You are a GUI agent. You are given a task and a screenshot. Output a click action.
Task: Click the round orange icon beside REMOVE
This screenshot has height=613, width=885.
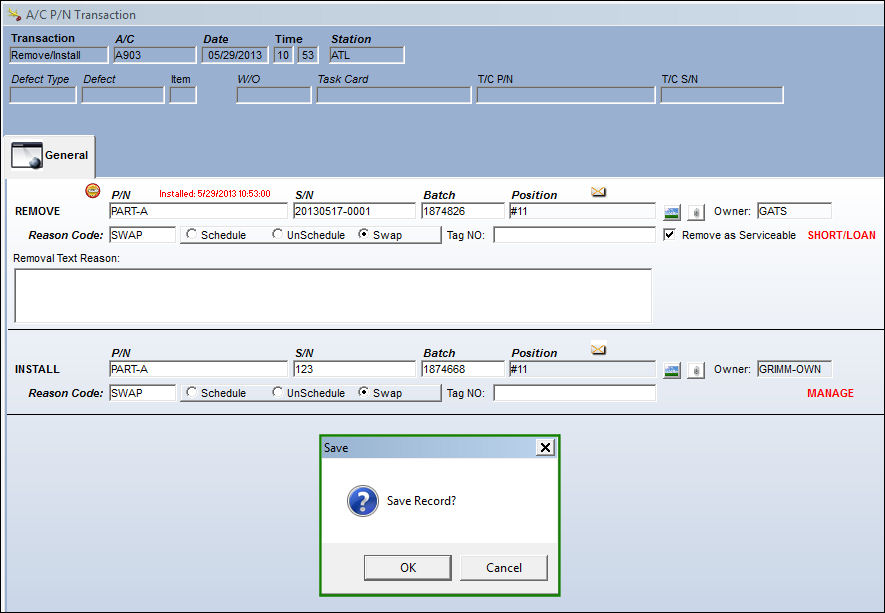93,191
